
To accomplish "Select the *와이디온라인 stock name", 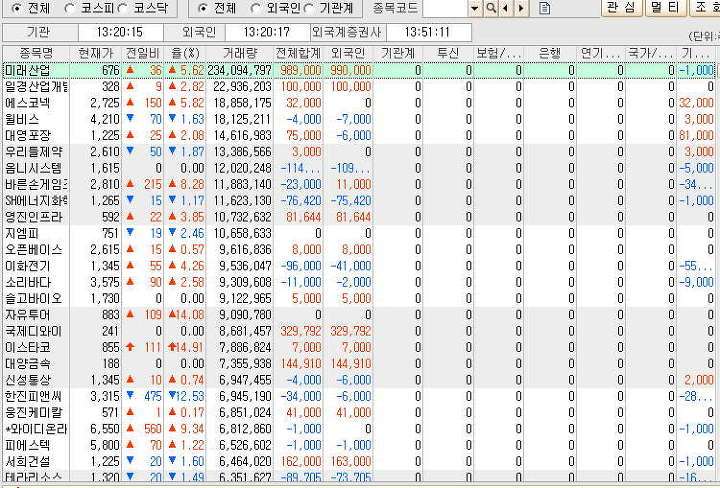I will [36, 429].
